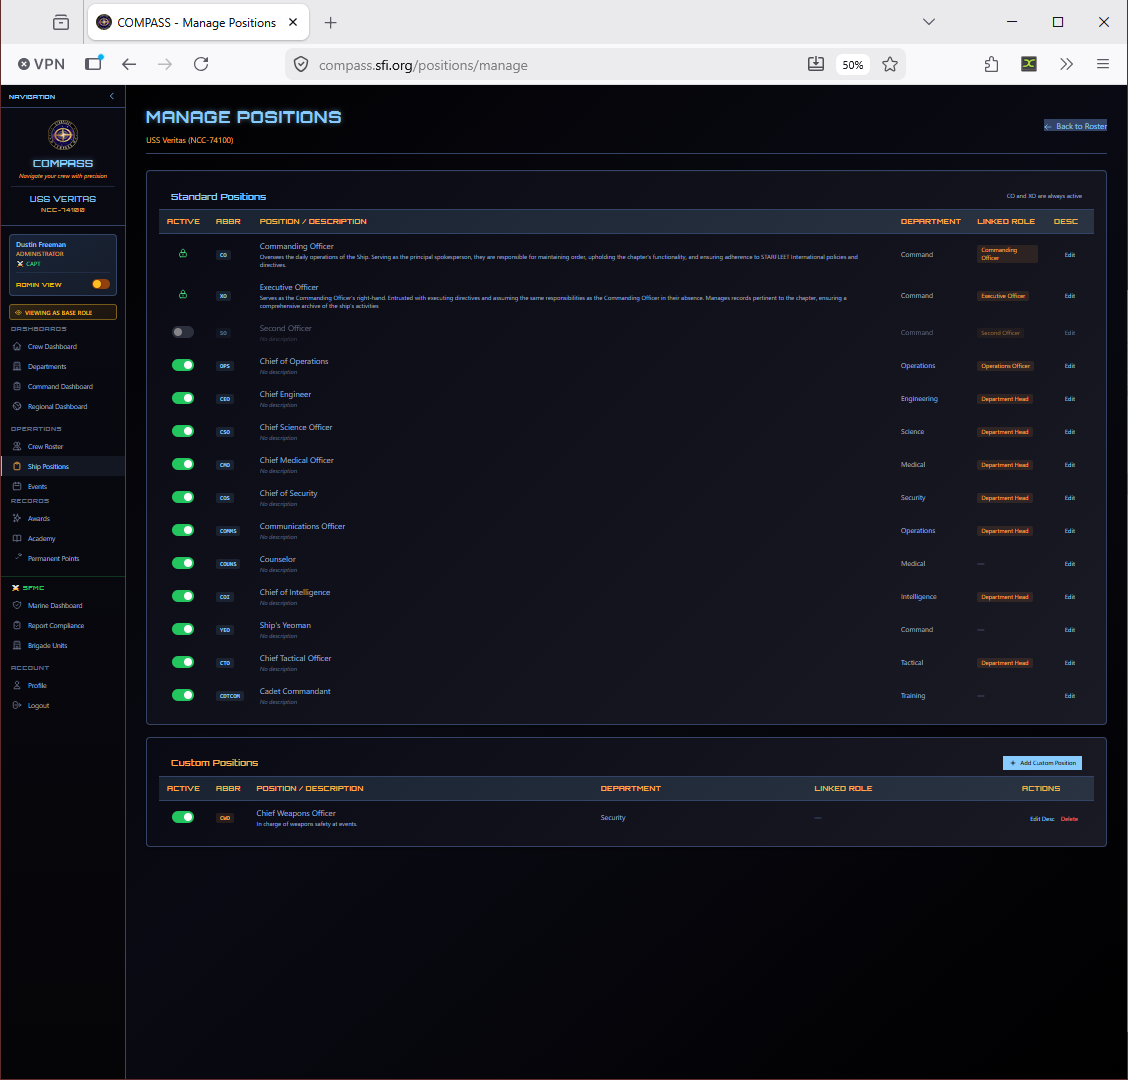Edit Desc for Chief Weapons Officer
Screen dimensions: 1128x1080
point(1042,819)
